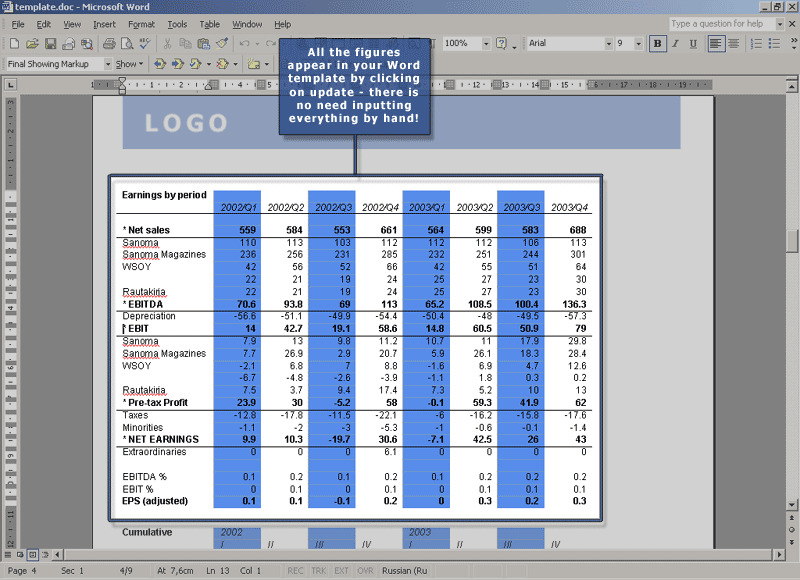Expand the formatting toolbar overflow options
Image resolution: width=800 pixels, height=580 pixels.
point(794,44)
